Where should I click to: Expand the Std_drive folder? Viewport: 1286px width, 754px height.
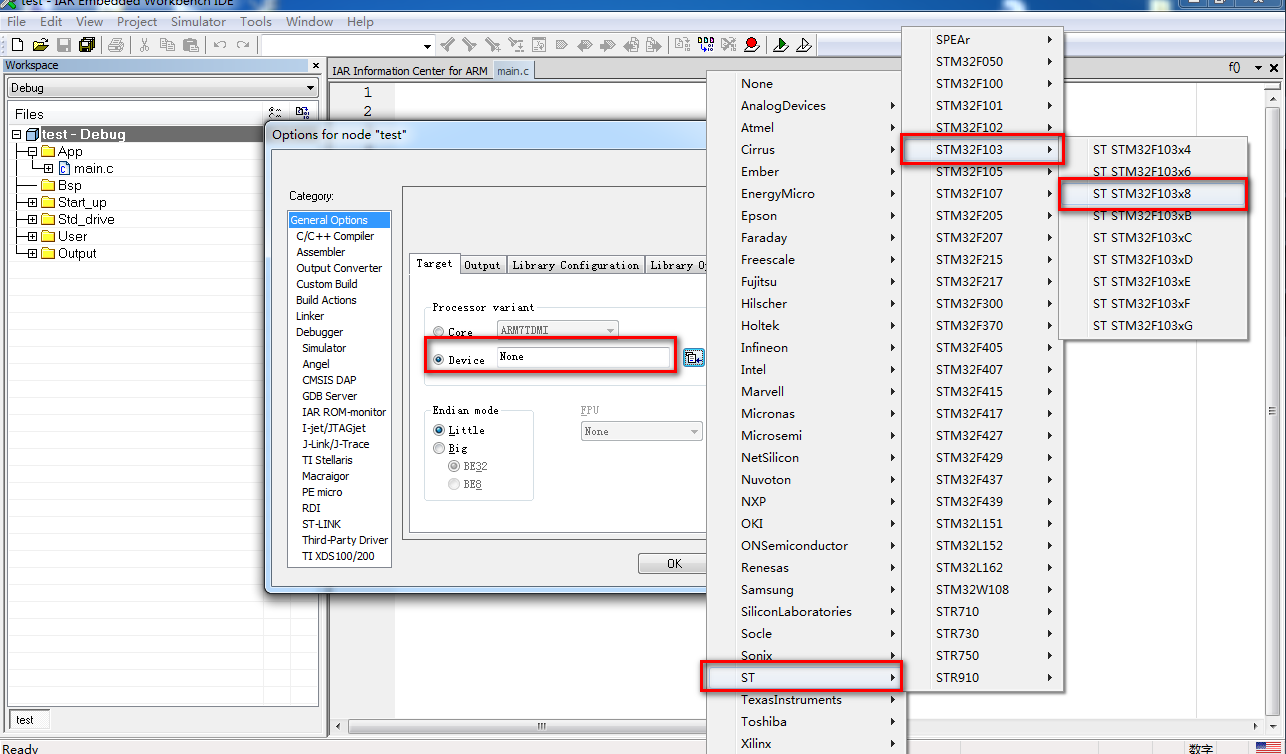pyautogui.click(x=32, y=219)
